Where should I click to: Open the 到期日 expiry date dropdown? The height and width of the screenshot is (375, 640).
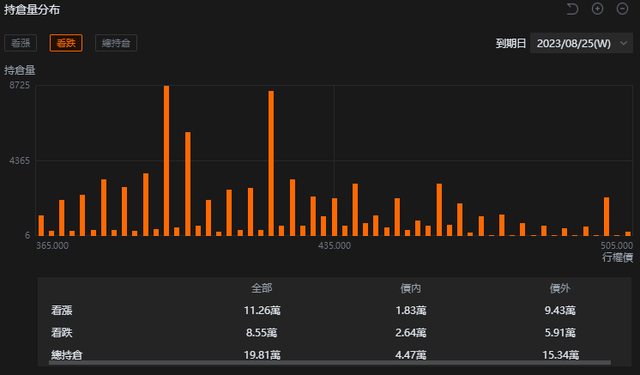pyautogui.click(x=582, y=43)
